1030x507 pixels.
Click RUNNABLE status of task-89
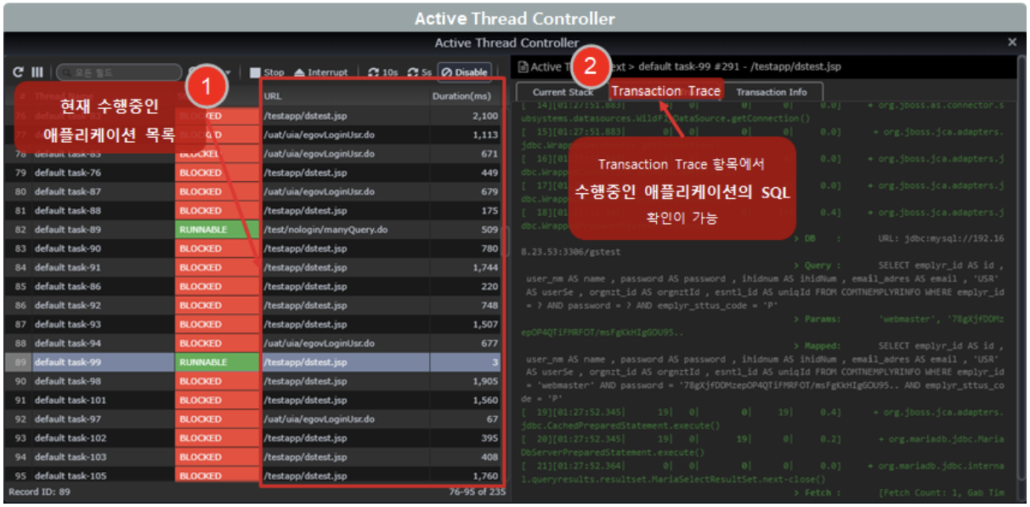(218, 230)
